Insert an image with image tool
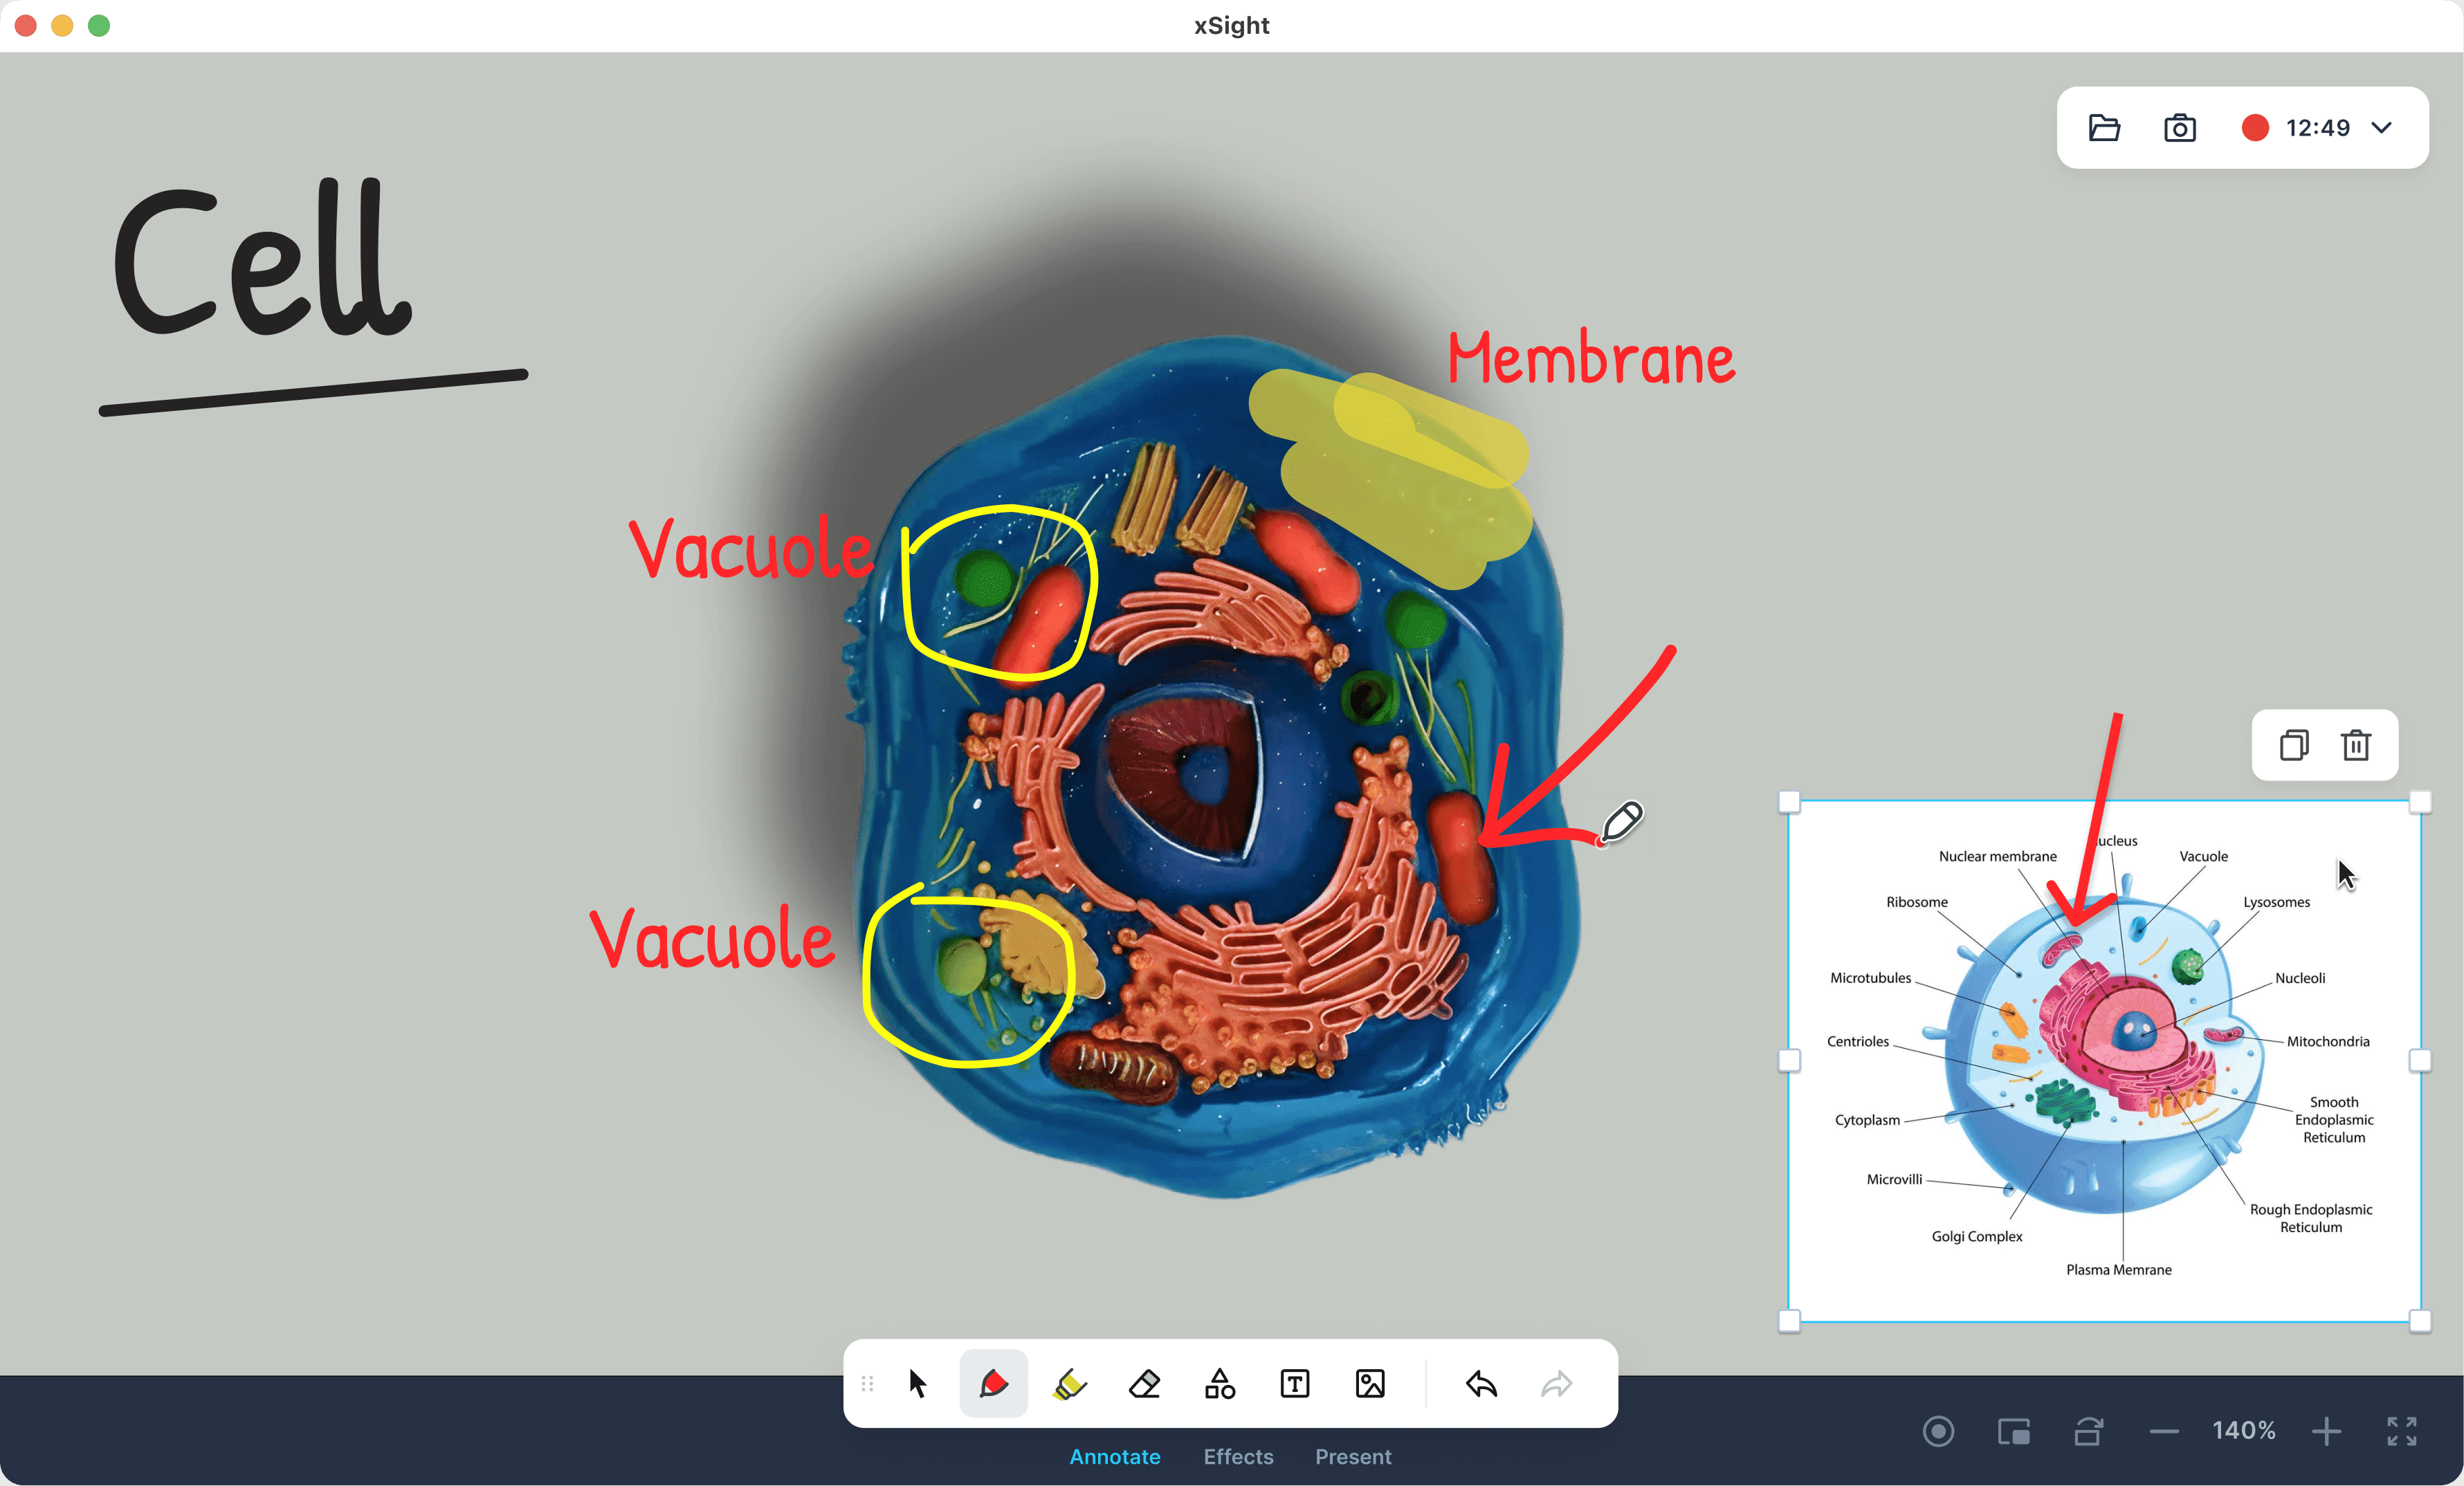2464x1486 pixels. tap(1370, 1384)
